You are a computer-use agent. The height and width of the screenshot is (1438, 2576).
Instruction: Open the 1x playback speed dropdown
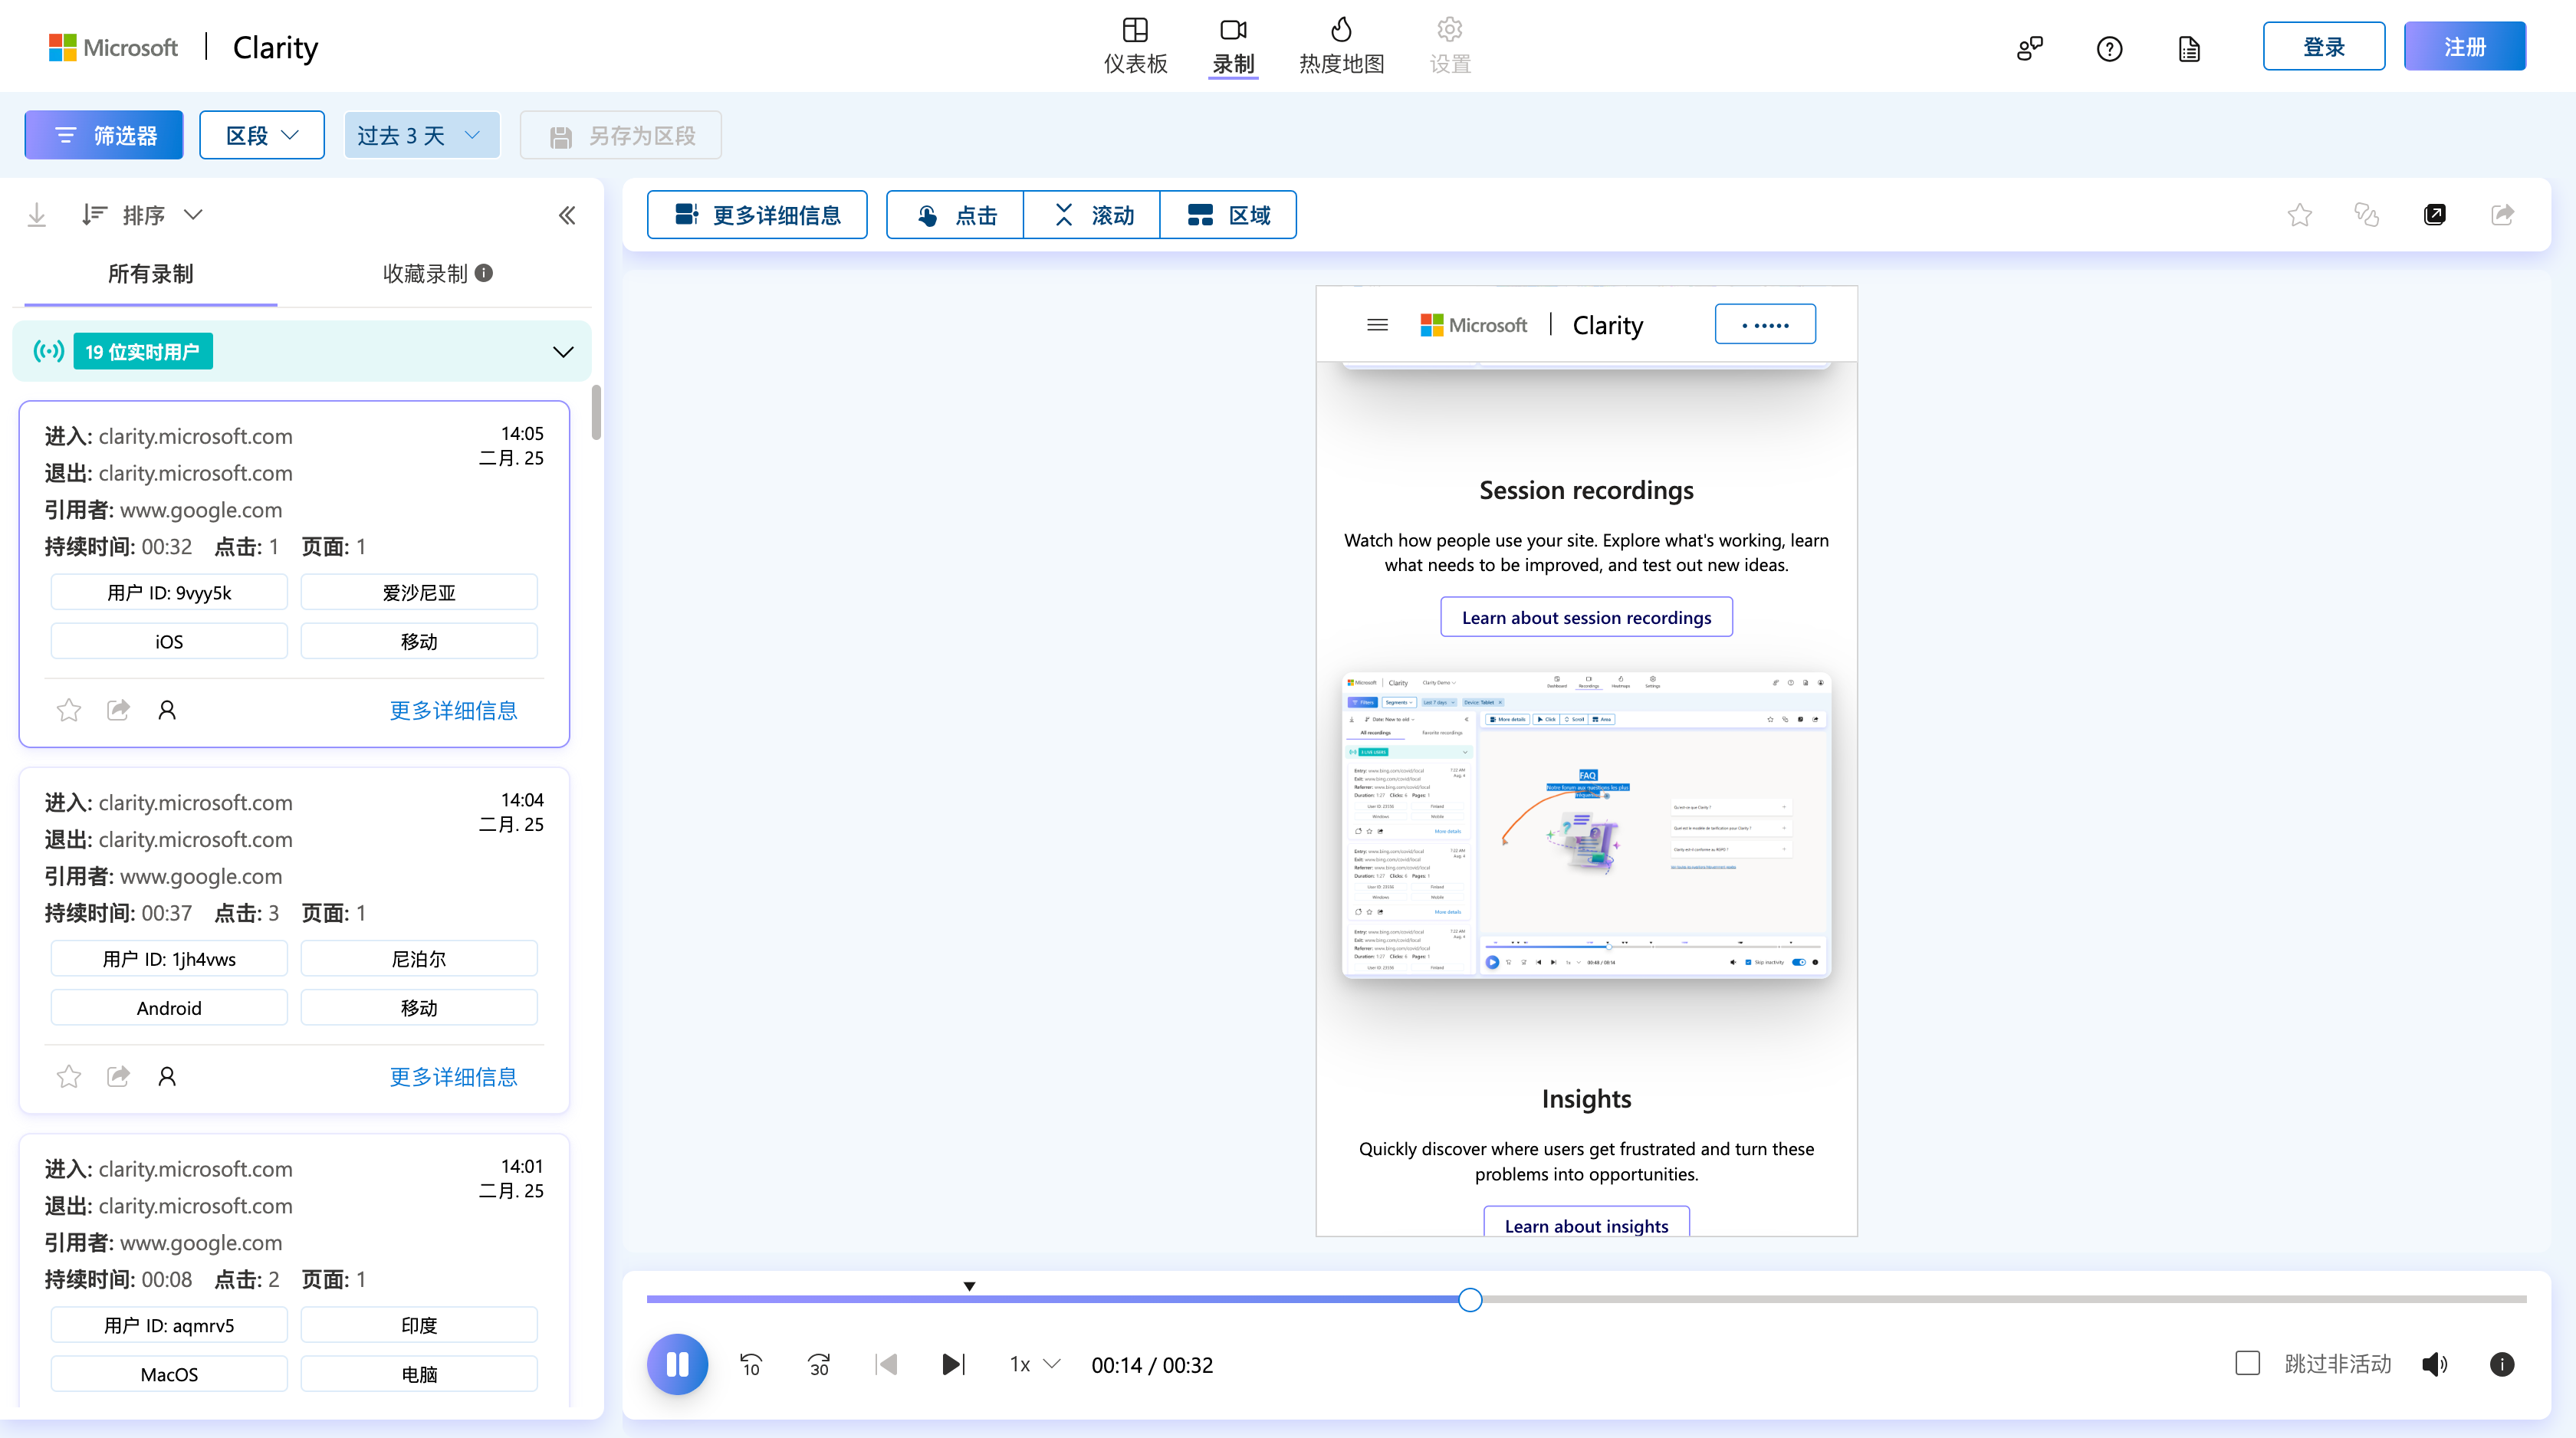click(x=1034, y=1364)
